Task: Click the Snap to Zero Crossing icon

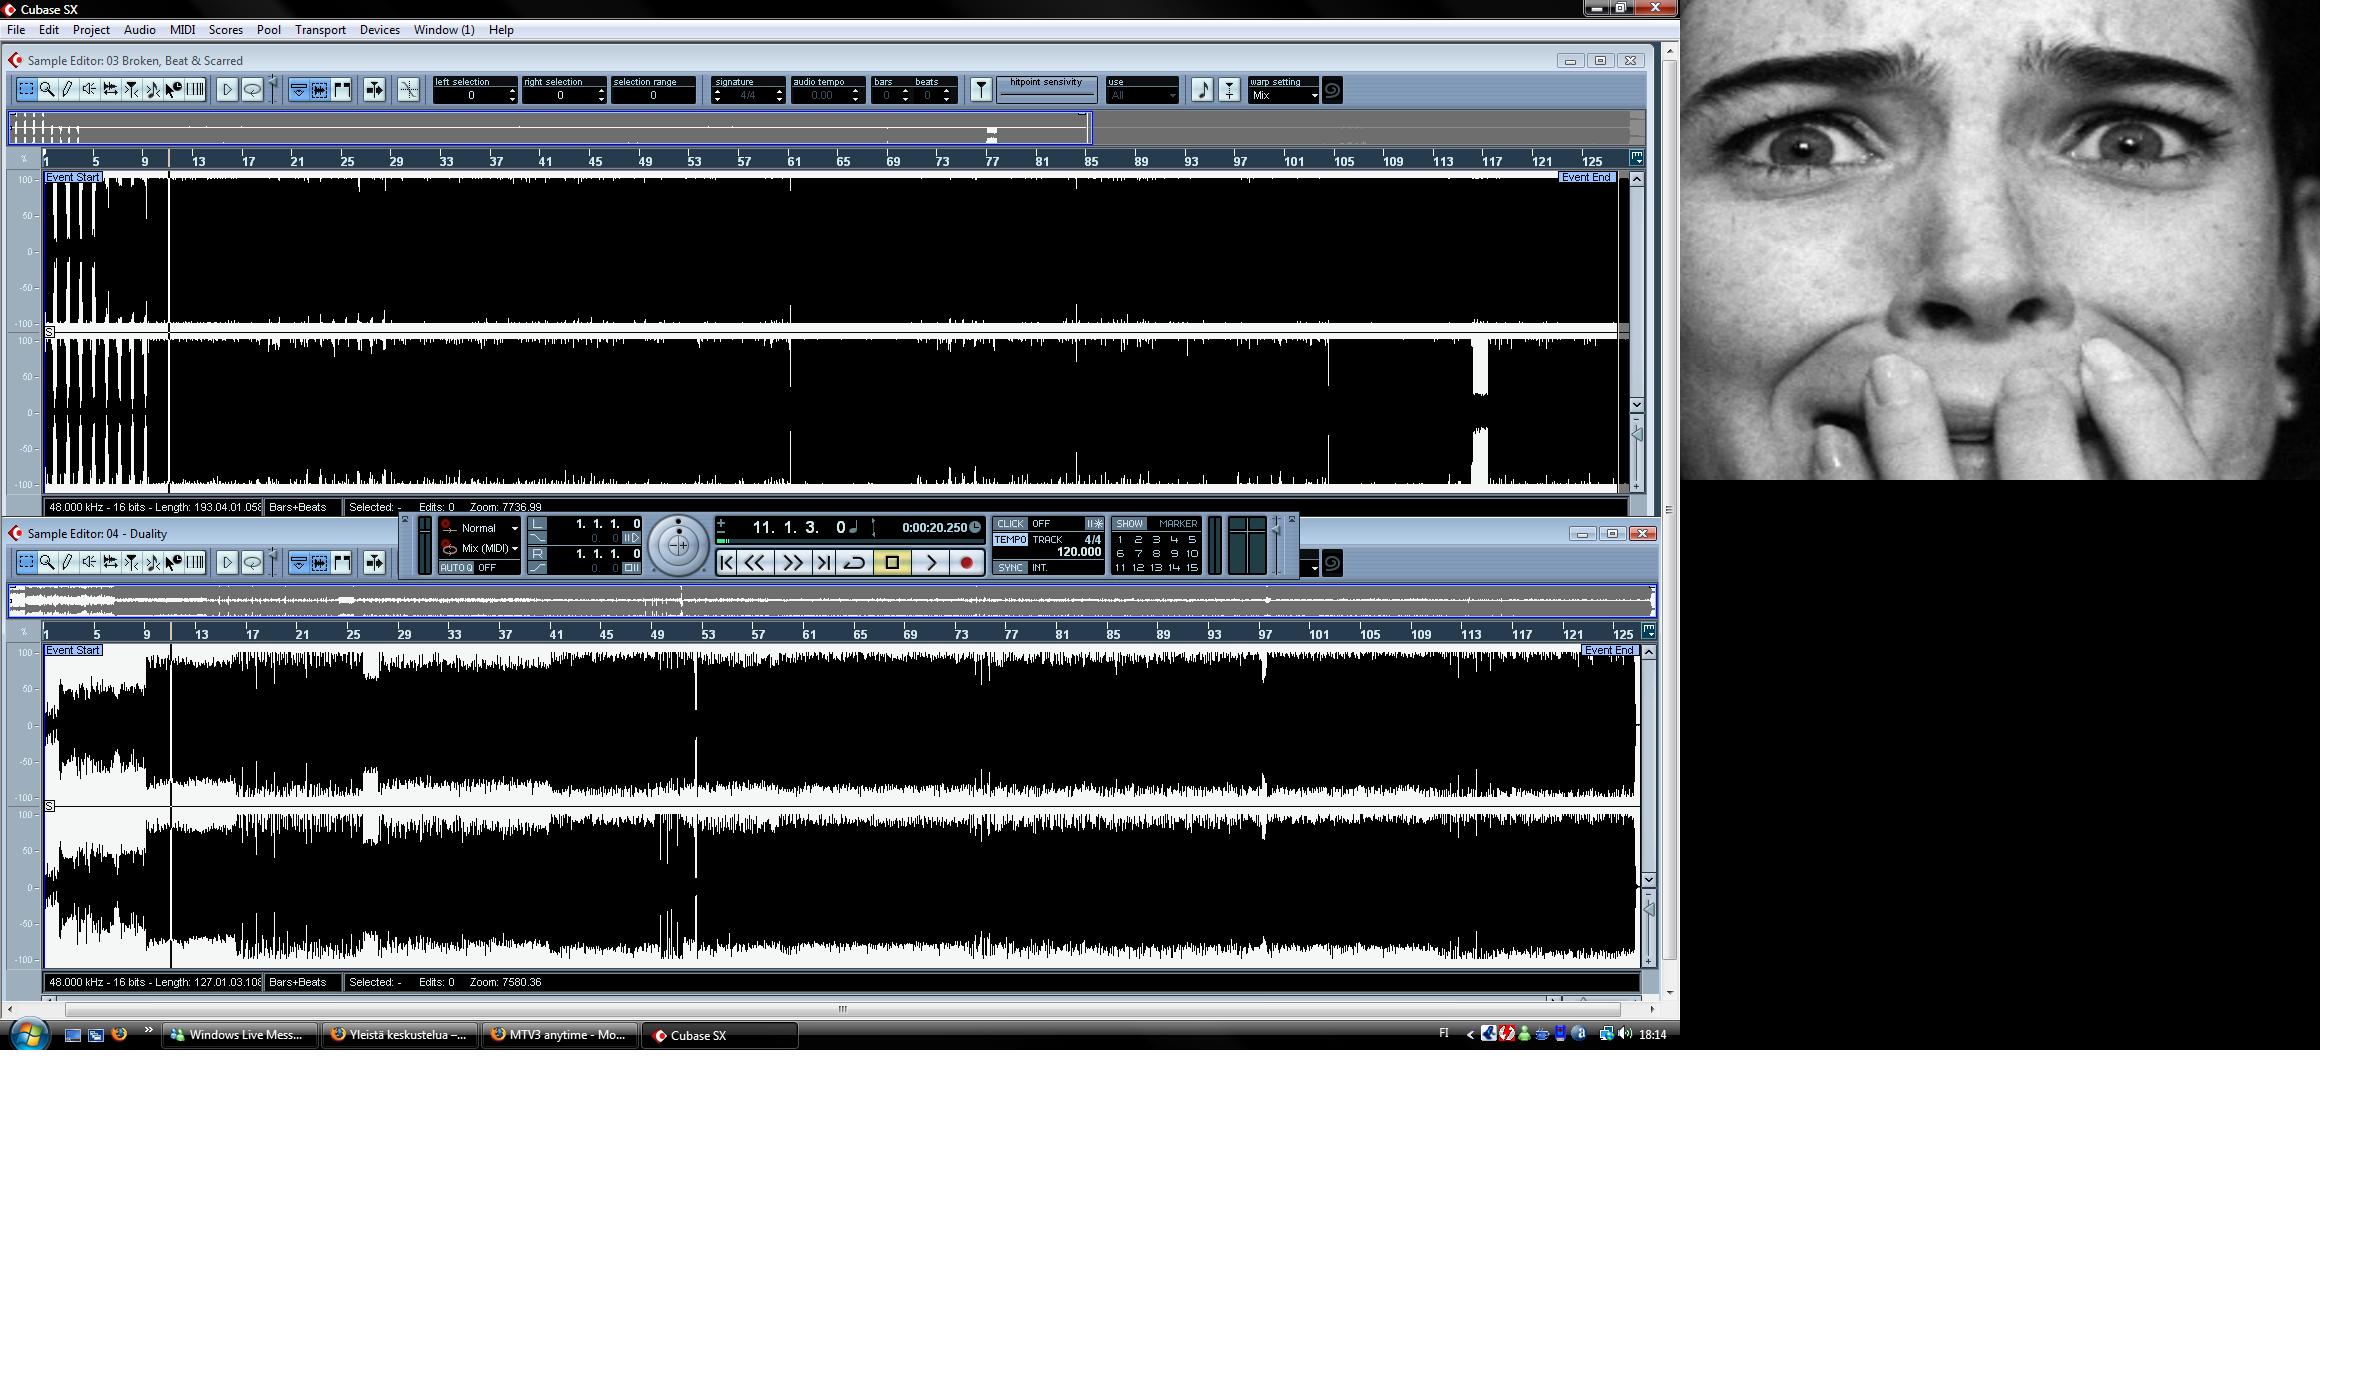Action: pyautogui.click(x=409, y=90)
